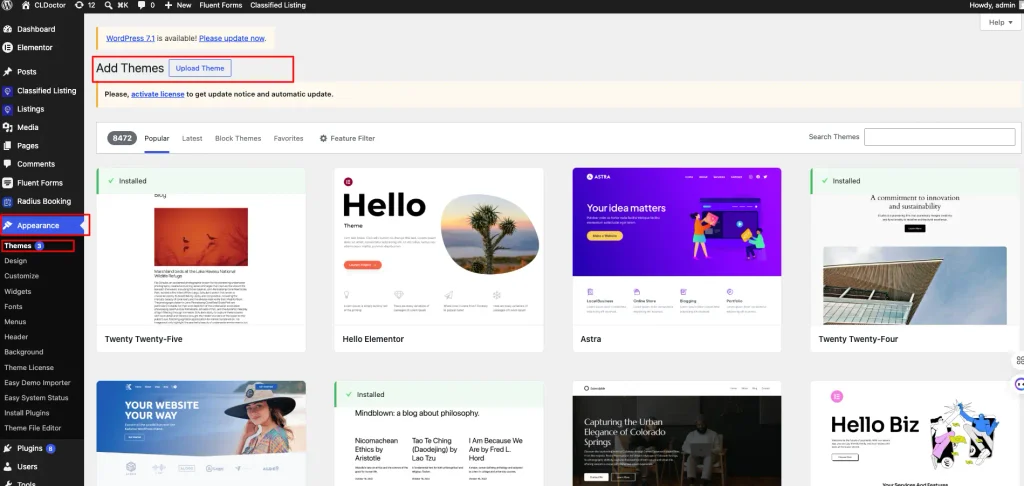1024x486 pixels.
Task: Open Theme File Editor submenu item
Action: click(33, 428)
